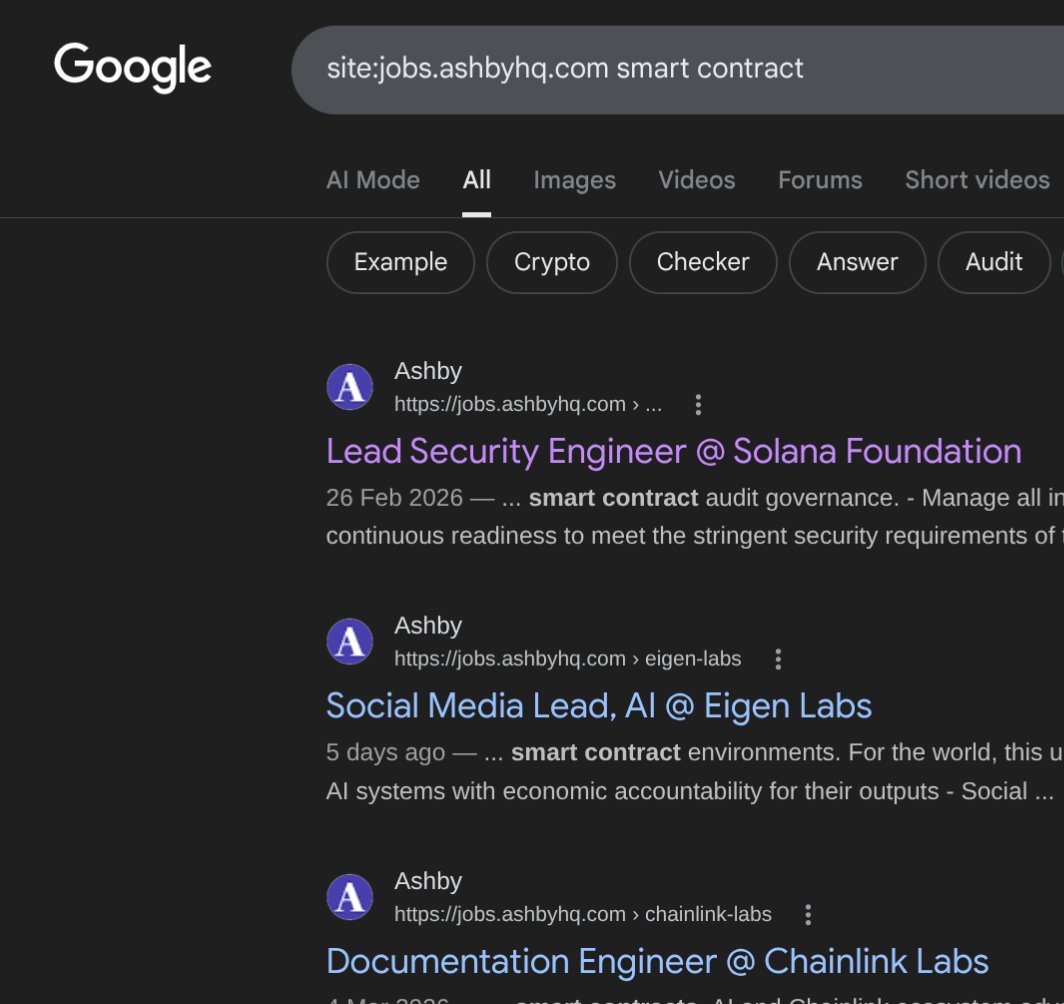This screenshot has height=1004, width=1064.
Task: Open the Forums search results tab
Action: click(x=820, y=180)
